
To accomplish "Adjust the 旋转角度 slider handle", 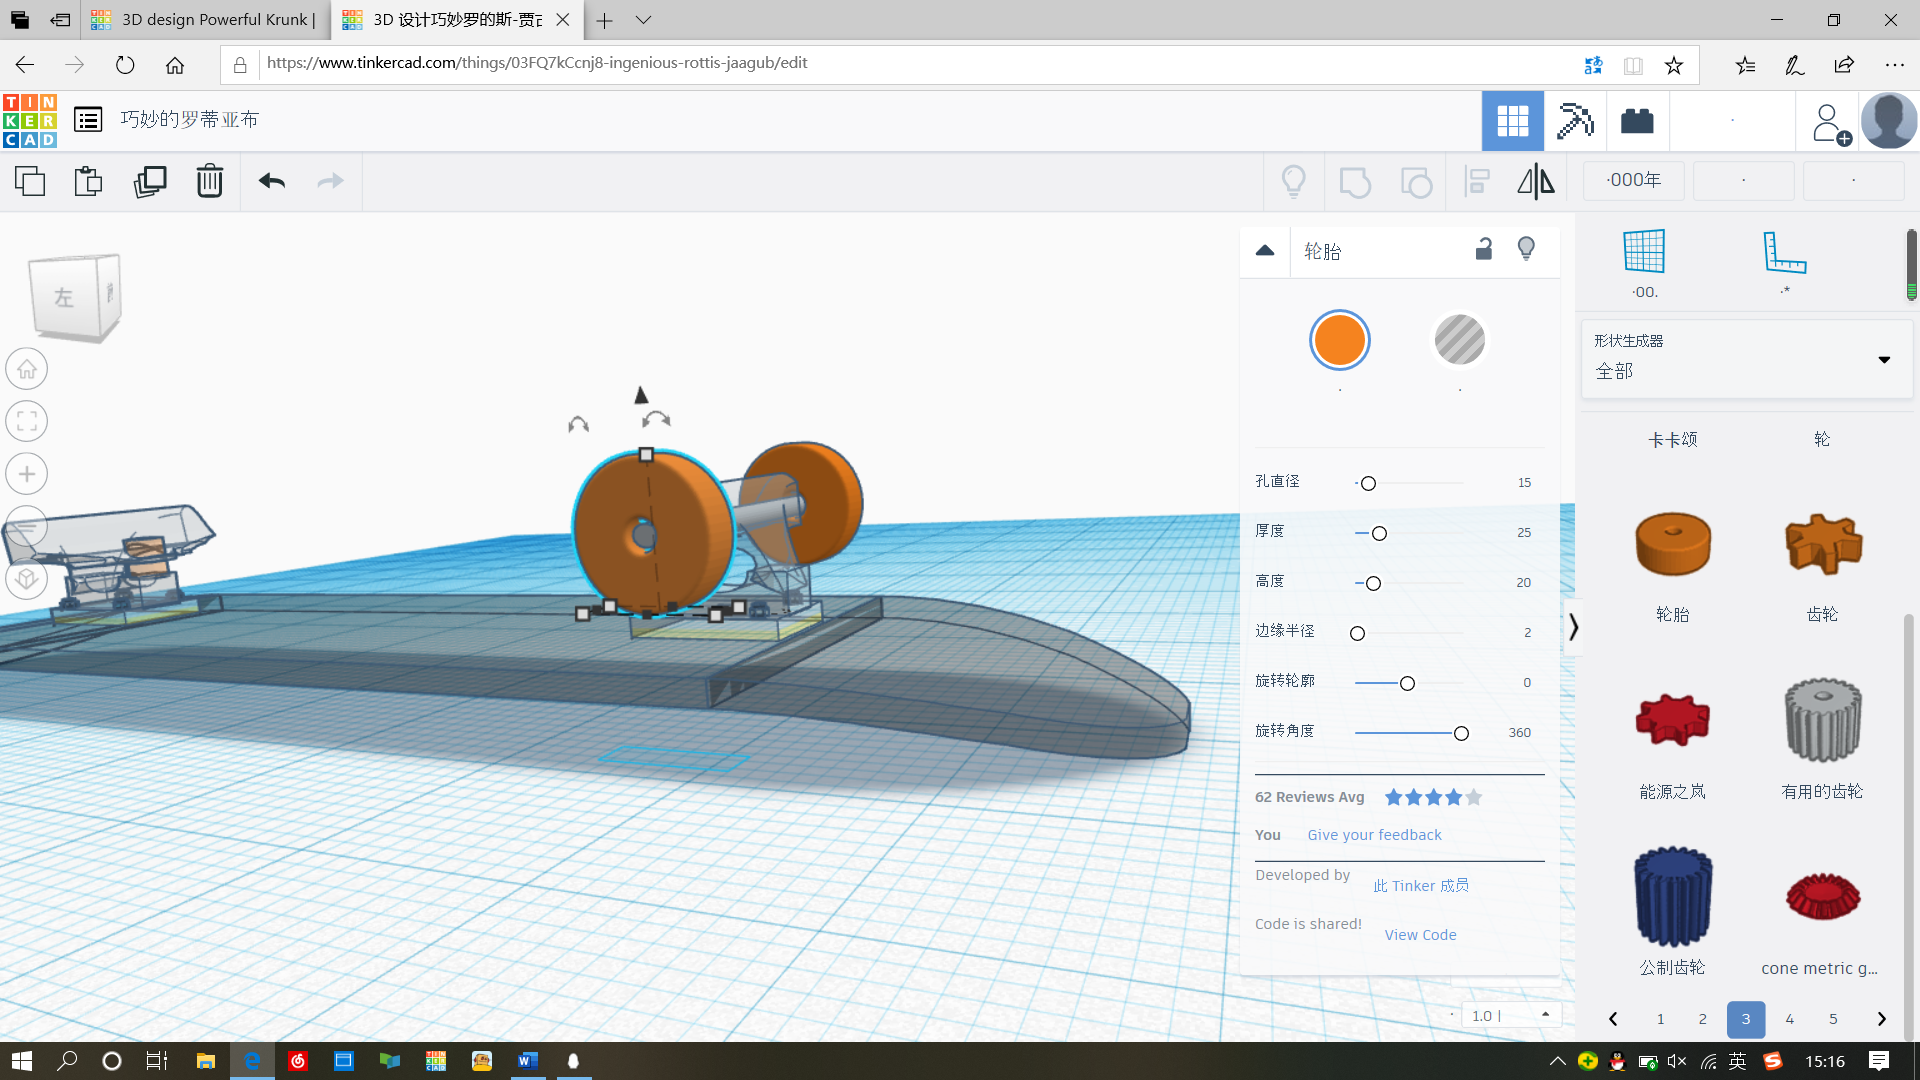I will point(1461,733).
